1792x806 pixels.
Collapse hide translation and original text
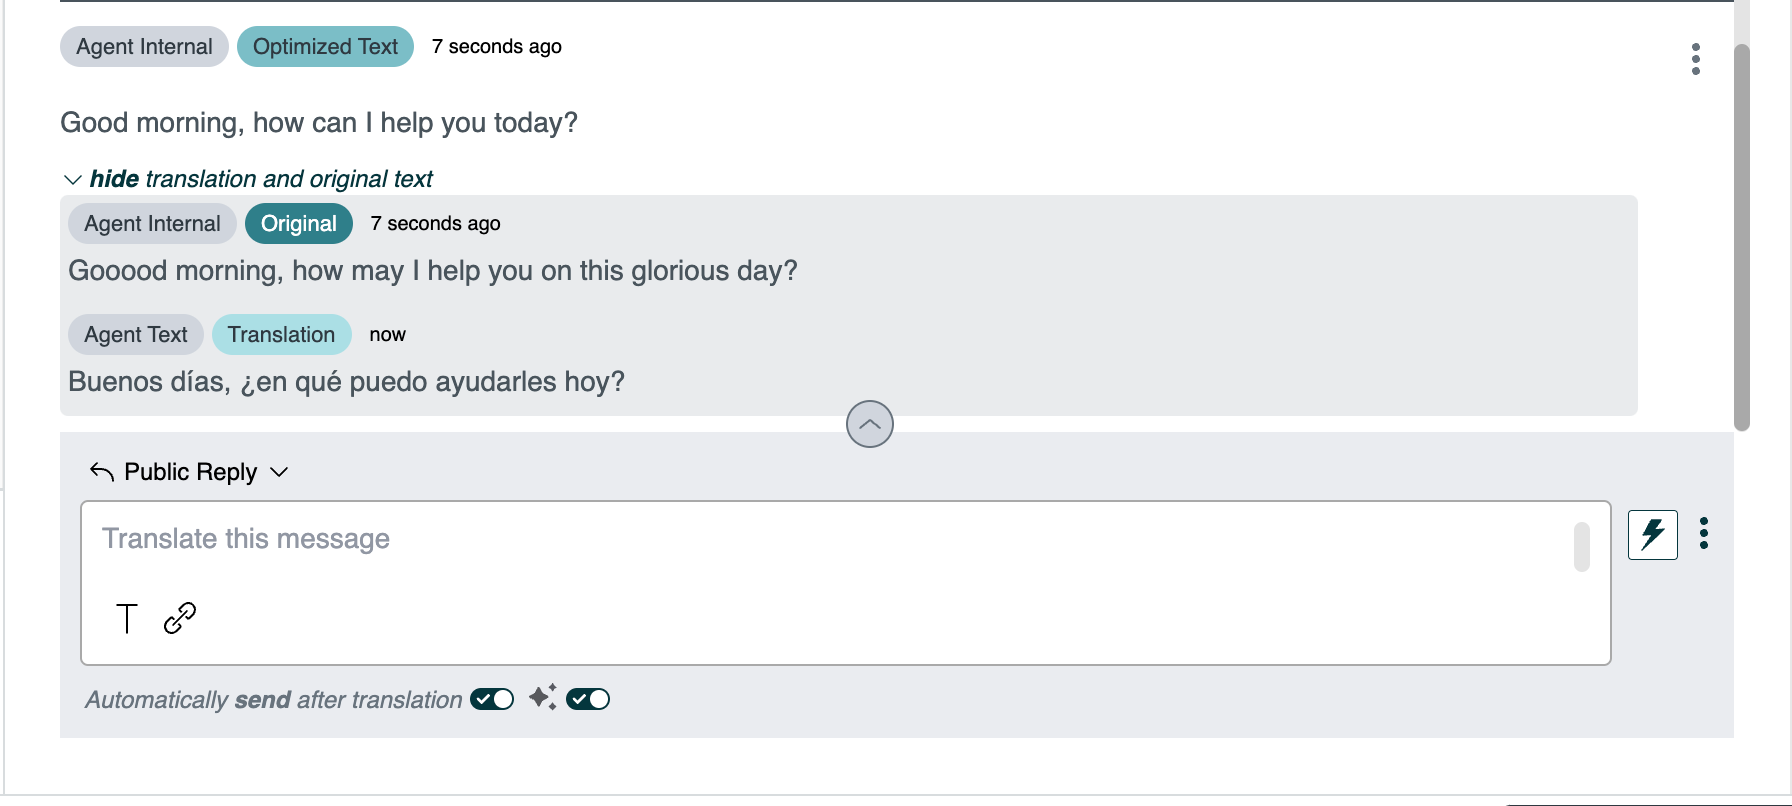point(261,179)
